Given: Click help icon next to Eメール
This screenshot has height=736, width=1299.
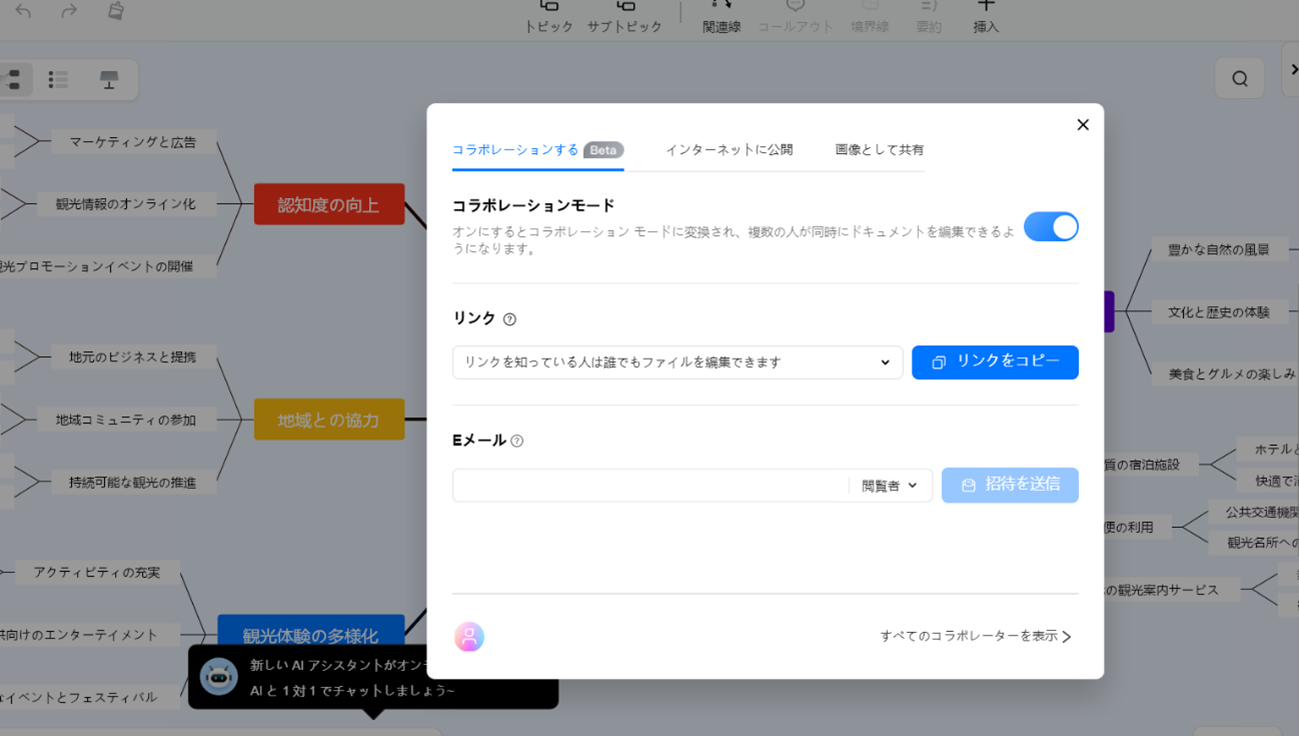Looking at the screenshot, I should click(517, 441).
